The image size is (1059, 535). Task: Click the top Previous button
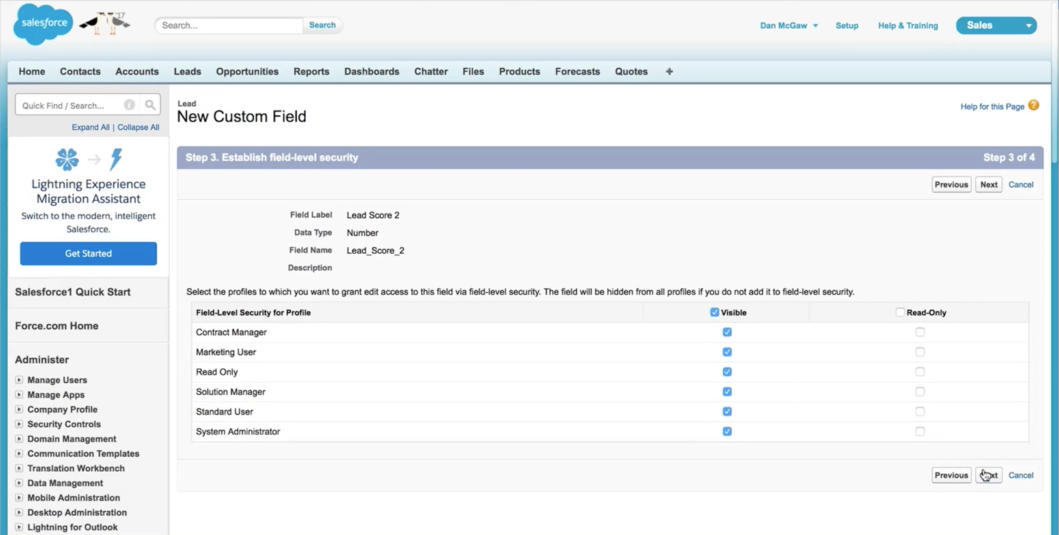[951, 184]
